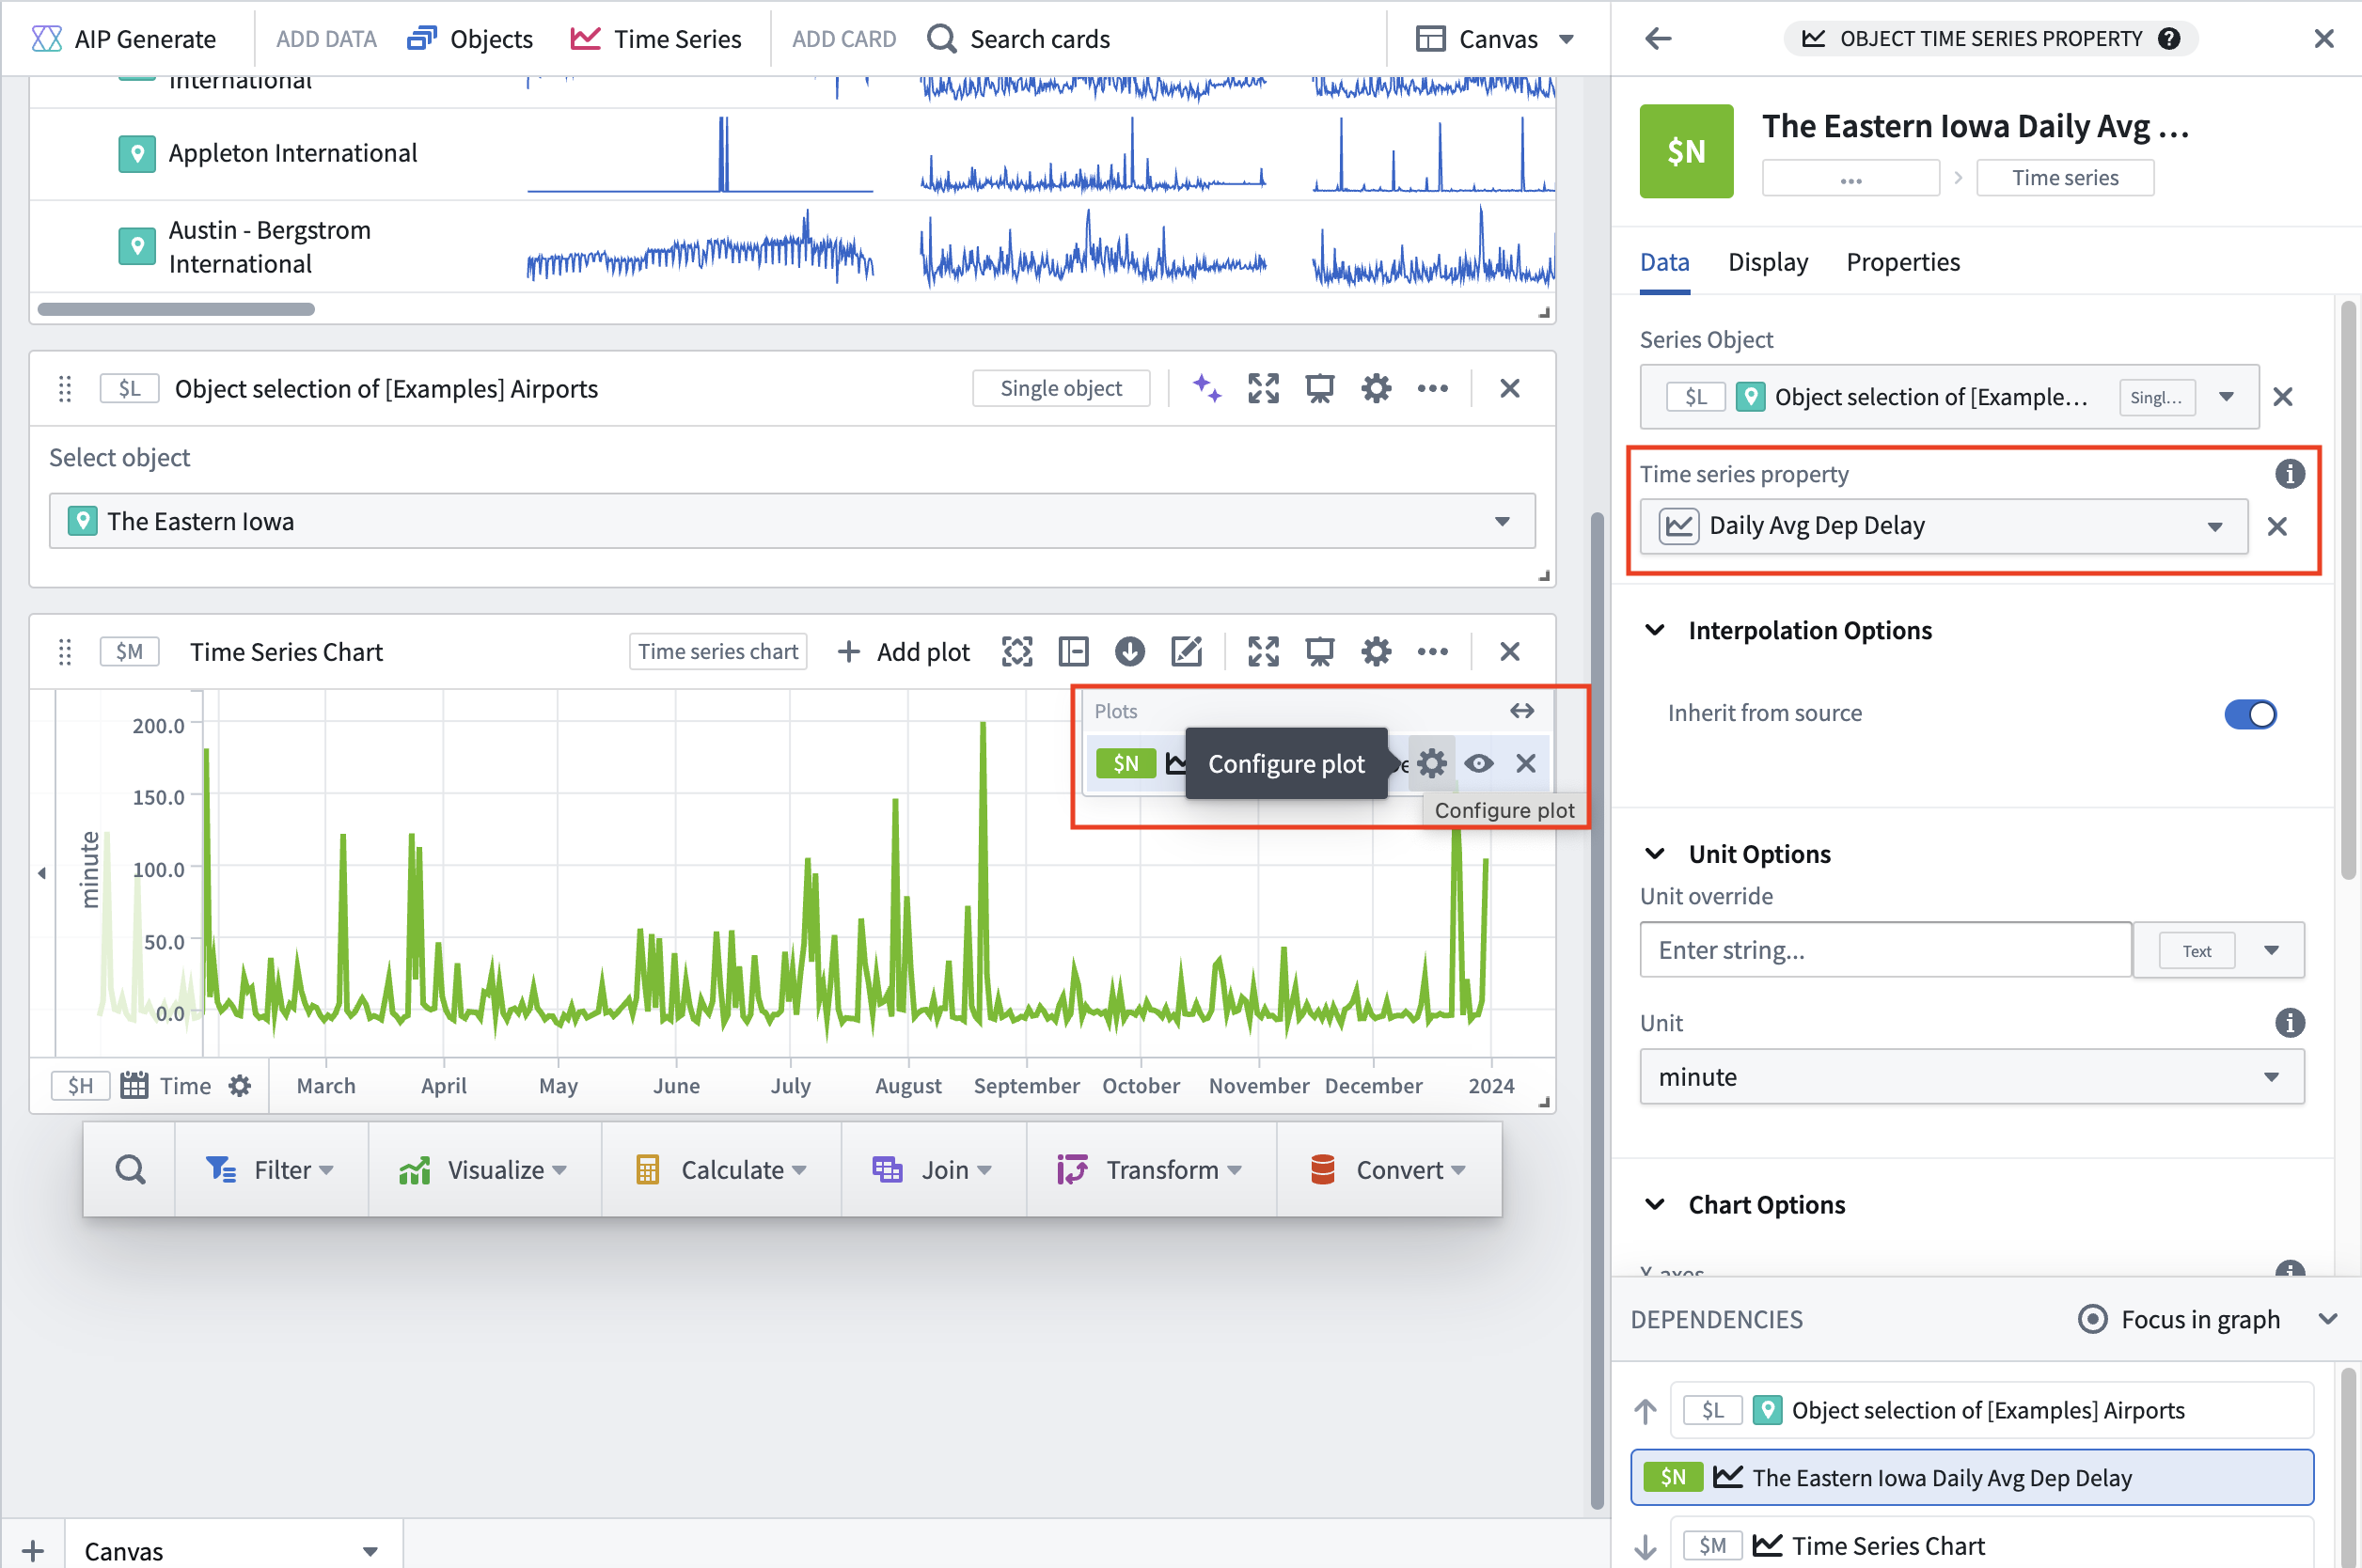This screenshot has height=1568, width=2362.
Task: Remove the Object selection card
Action: pyautogui.click(x=1510, y=388)
